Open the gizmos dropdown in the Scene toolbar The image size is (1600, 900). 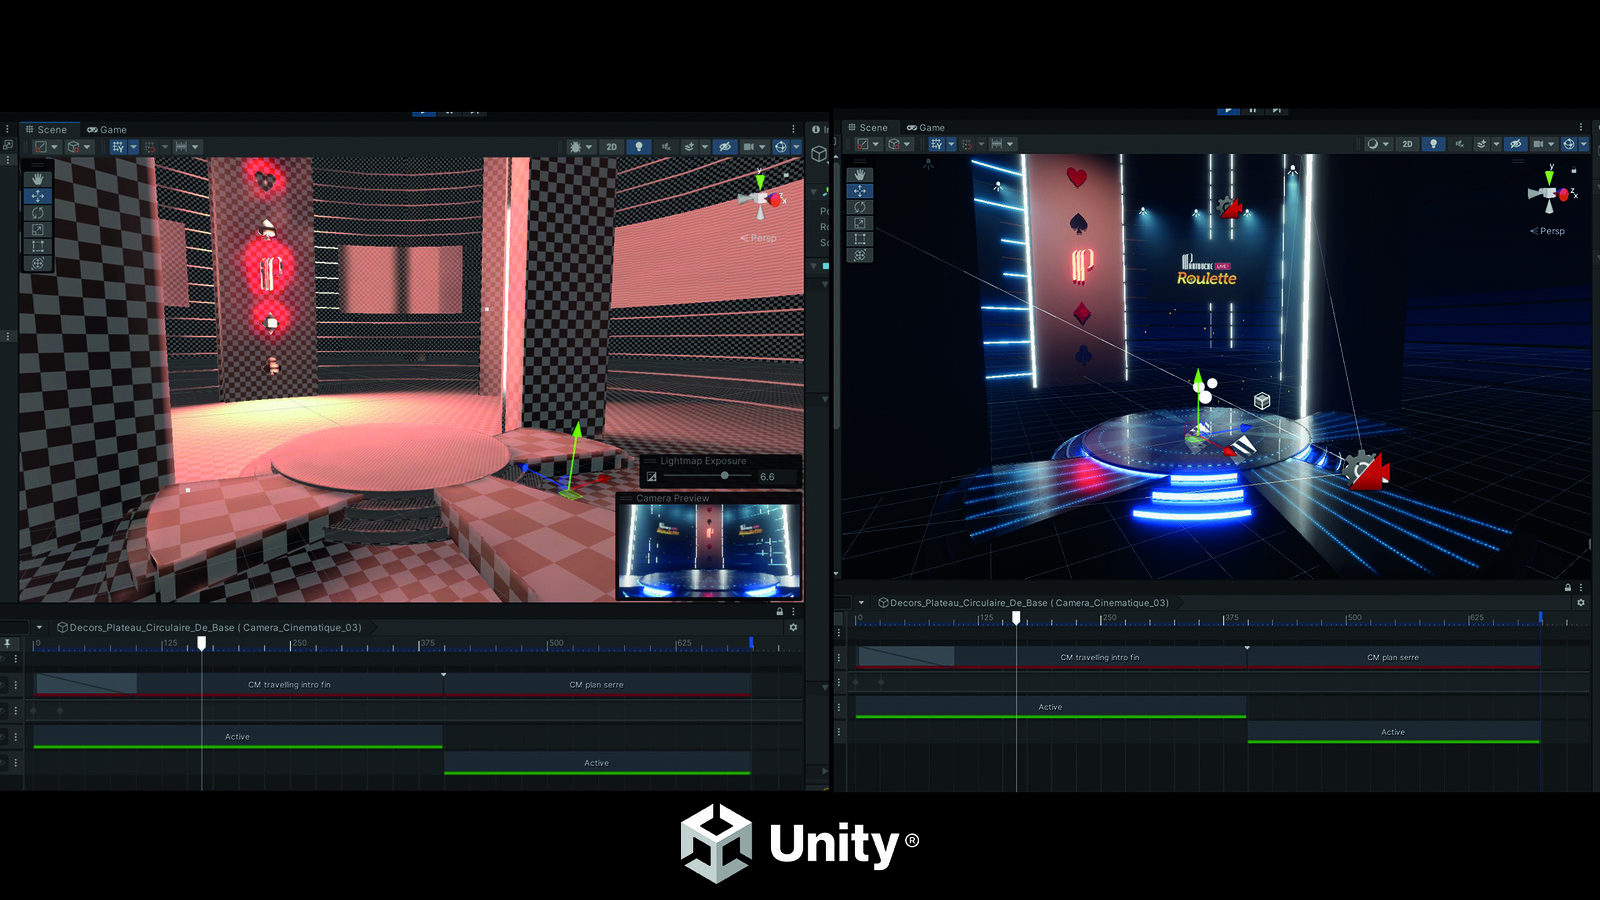point(795,147)
